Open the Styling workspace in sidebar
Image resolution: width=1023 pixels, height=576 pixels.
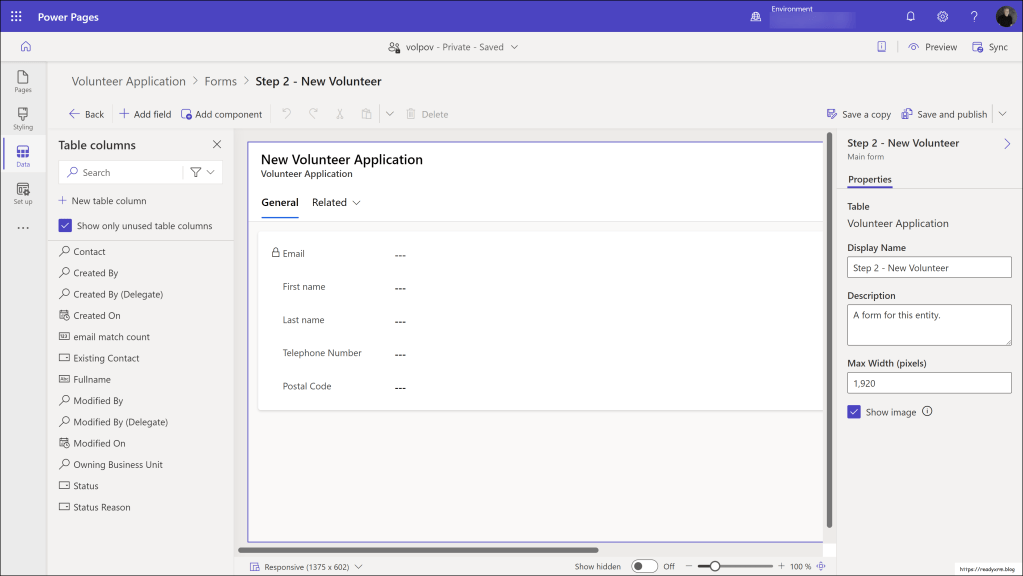point(23,118)
